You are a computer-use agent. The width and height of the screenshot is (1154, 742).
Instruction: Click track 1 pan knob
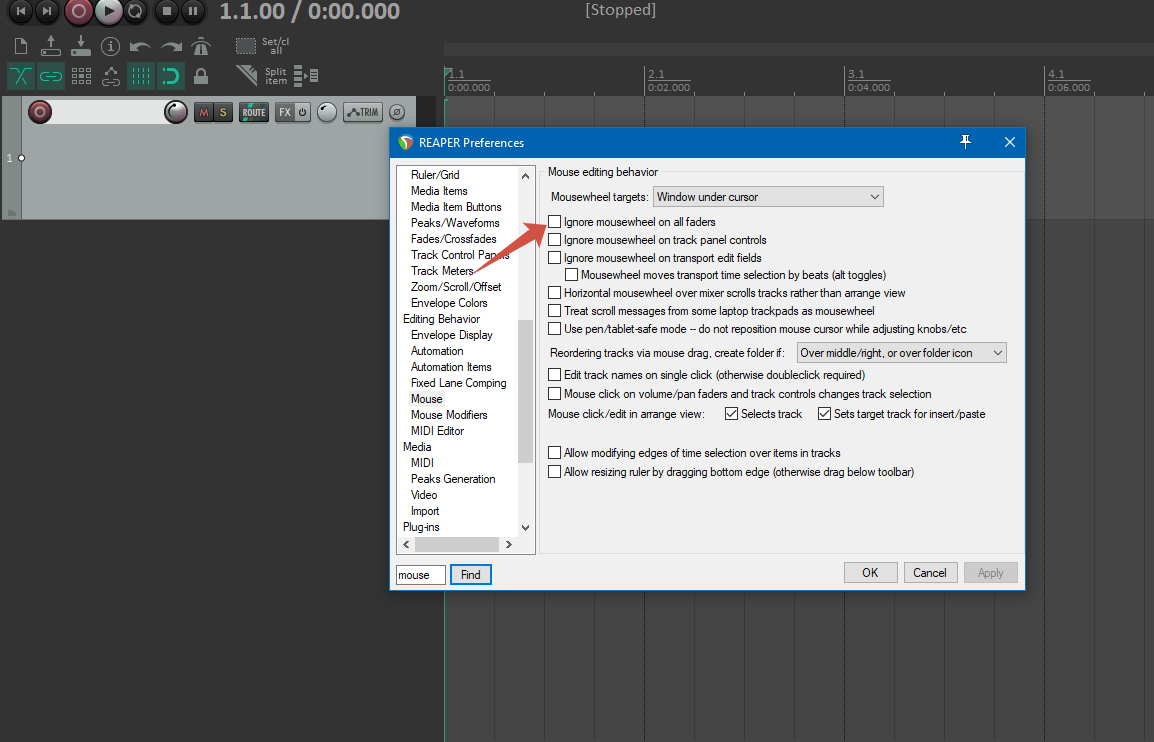327,112
